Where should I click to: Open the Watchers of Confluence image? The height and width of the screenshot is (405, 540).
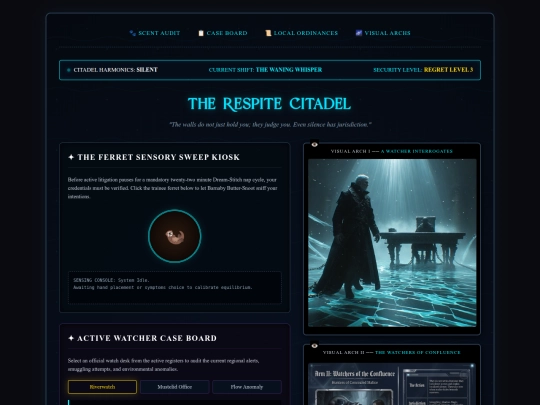[x=392, y=384]
